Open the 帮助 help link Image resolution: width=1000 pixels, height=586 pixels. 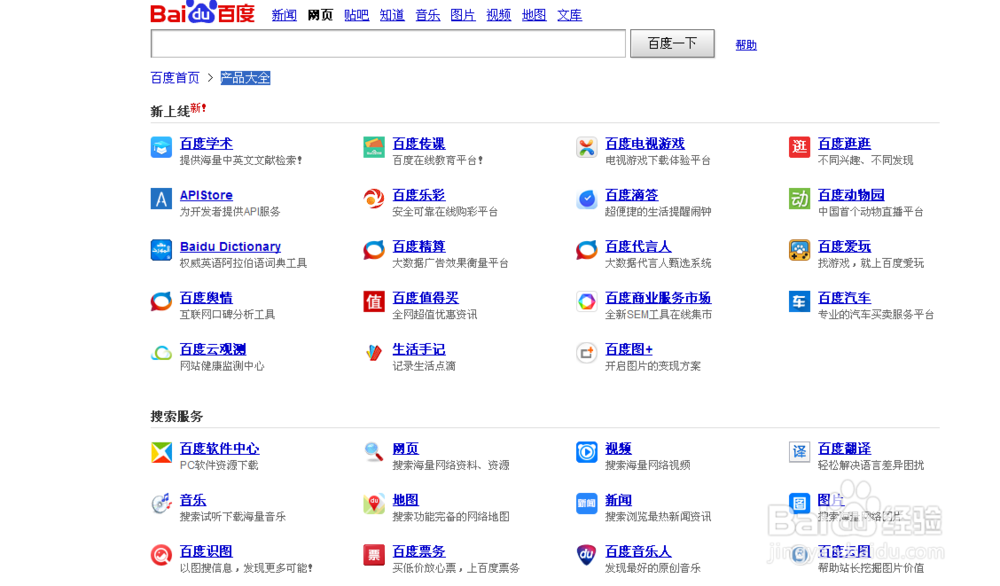(x=745, y=44)
